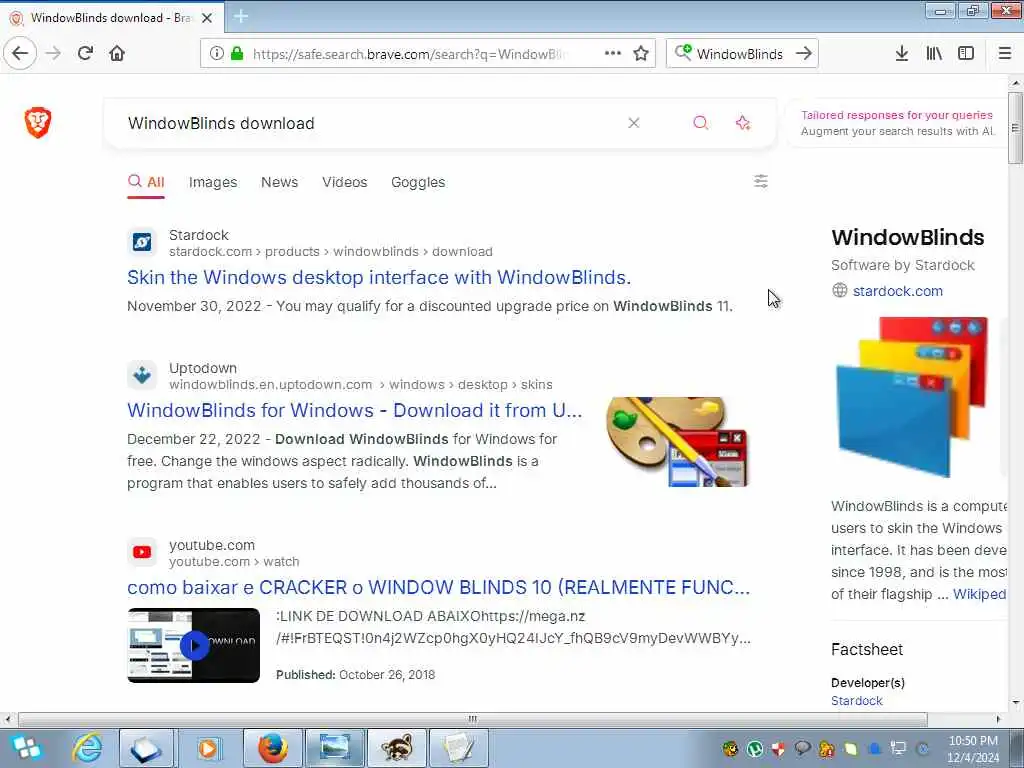Click 'Software by Stardock' subtitle text
This screenshot has height=768, width=1024.
click(x=903, y=265)
